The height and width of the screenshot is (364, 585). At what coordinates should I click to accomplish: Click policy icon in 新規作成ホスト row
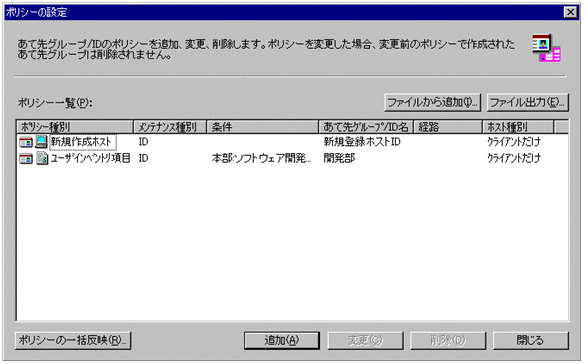(x=26, y=142)
